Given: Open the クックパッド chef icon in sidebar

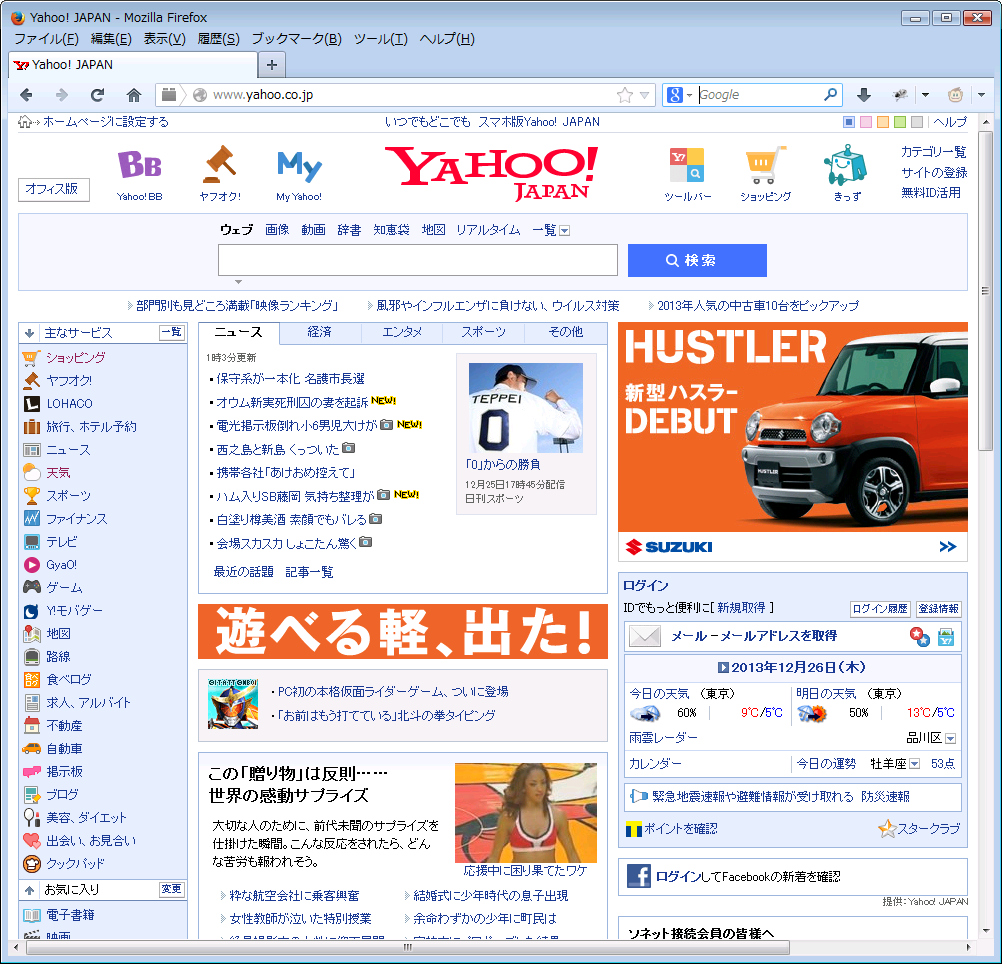Looking at the screenshot, I should click(x=31, y=864).
